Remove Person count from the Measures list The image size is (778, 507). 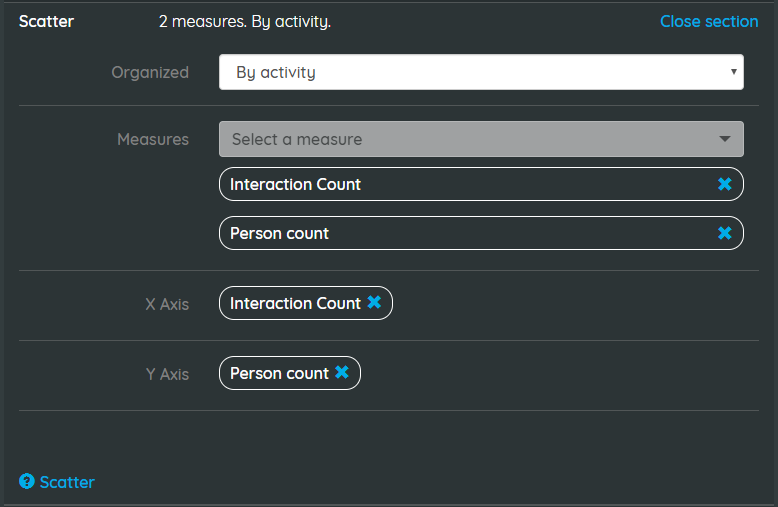pyautogui.click(x=724, y=233)
